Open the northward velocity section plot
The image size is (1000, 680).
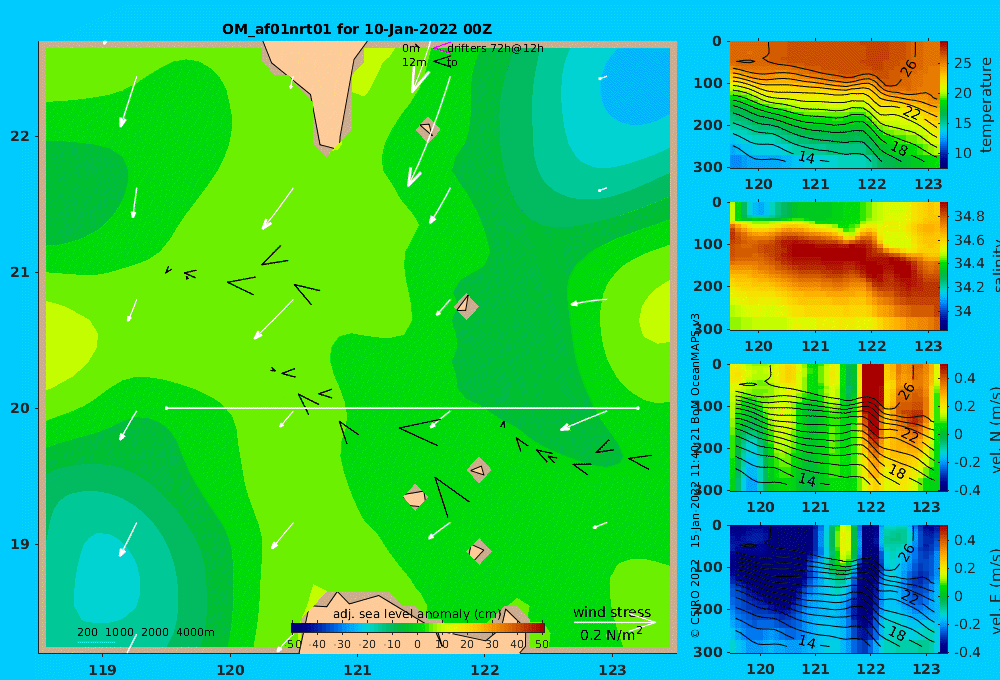coord(834,427)
